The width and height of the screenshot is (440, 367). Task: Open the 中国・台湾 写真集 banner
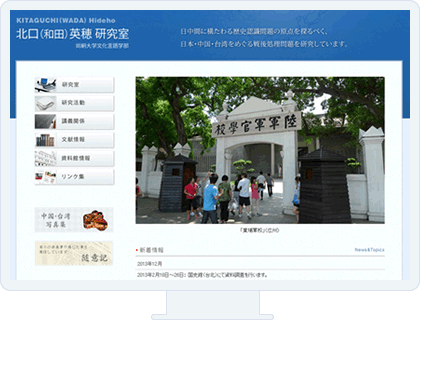pos(74,220)
